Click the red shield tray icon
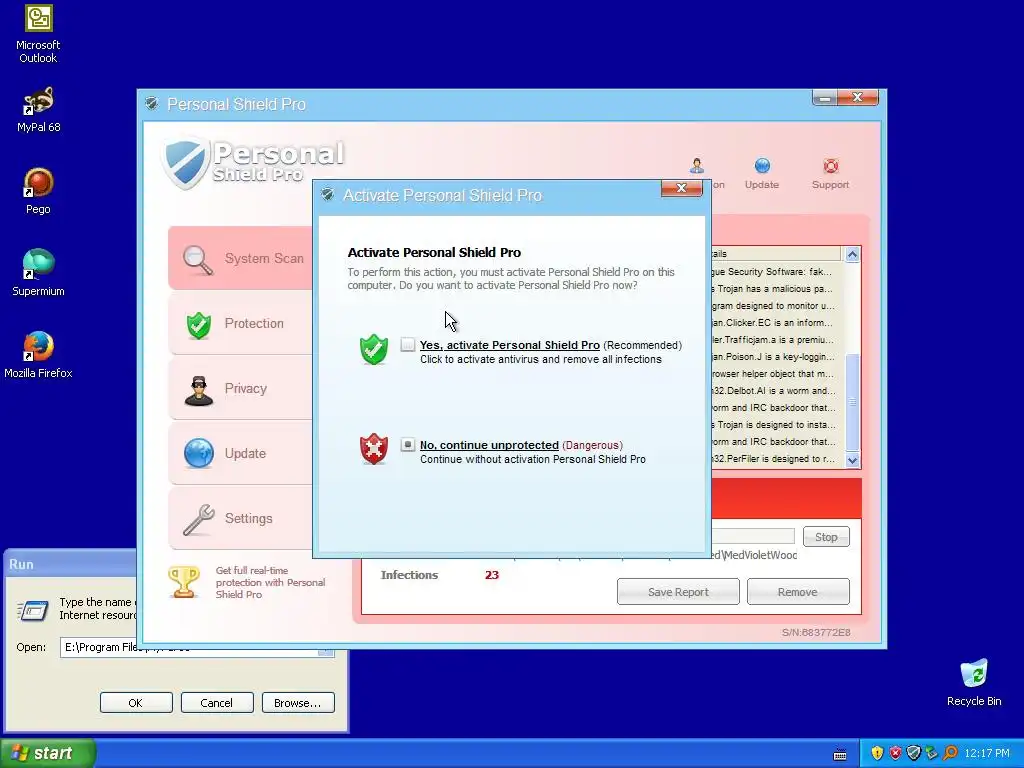The image size is (1024, 768). (895, 753)
